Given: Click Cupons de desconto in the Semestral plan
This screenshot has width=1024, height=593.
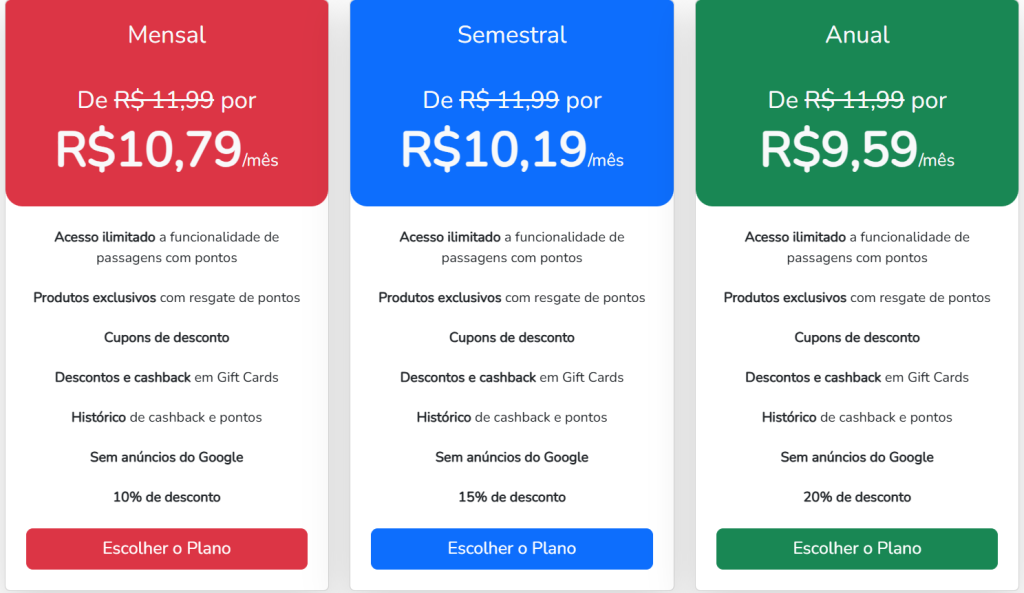Looking at the screenshot, I should pos(511,337).
